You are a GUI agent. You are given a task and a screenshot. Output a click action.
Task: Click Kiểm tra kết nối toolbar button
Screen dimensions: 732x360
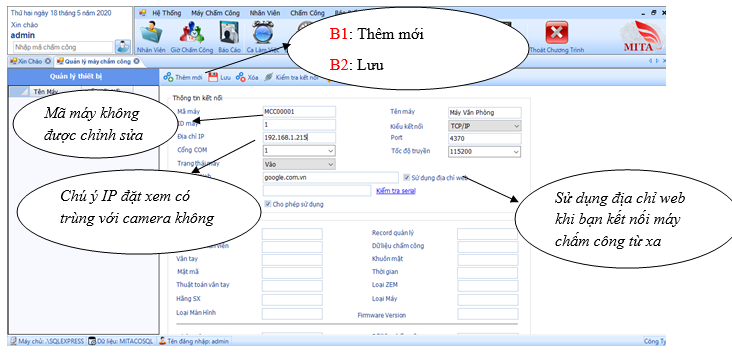click(291, 78)
